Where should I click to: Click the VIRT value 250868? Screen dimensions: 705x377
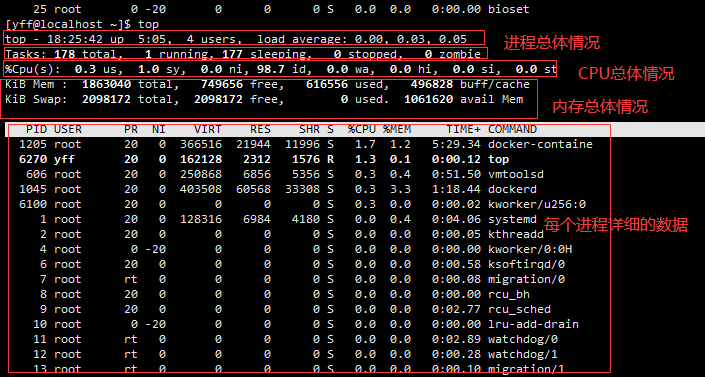201,175
